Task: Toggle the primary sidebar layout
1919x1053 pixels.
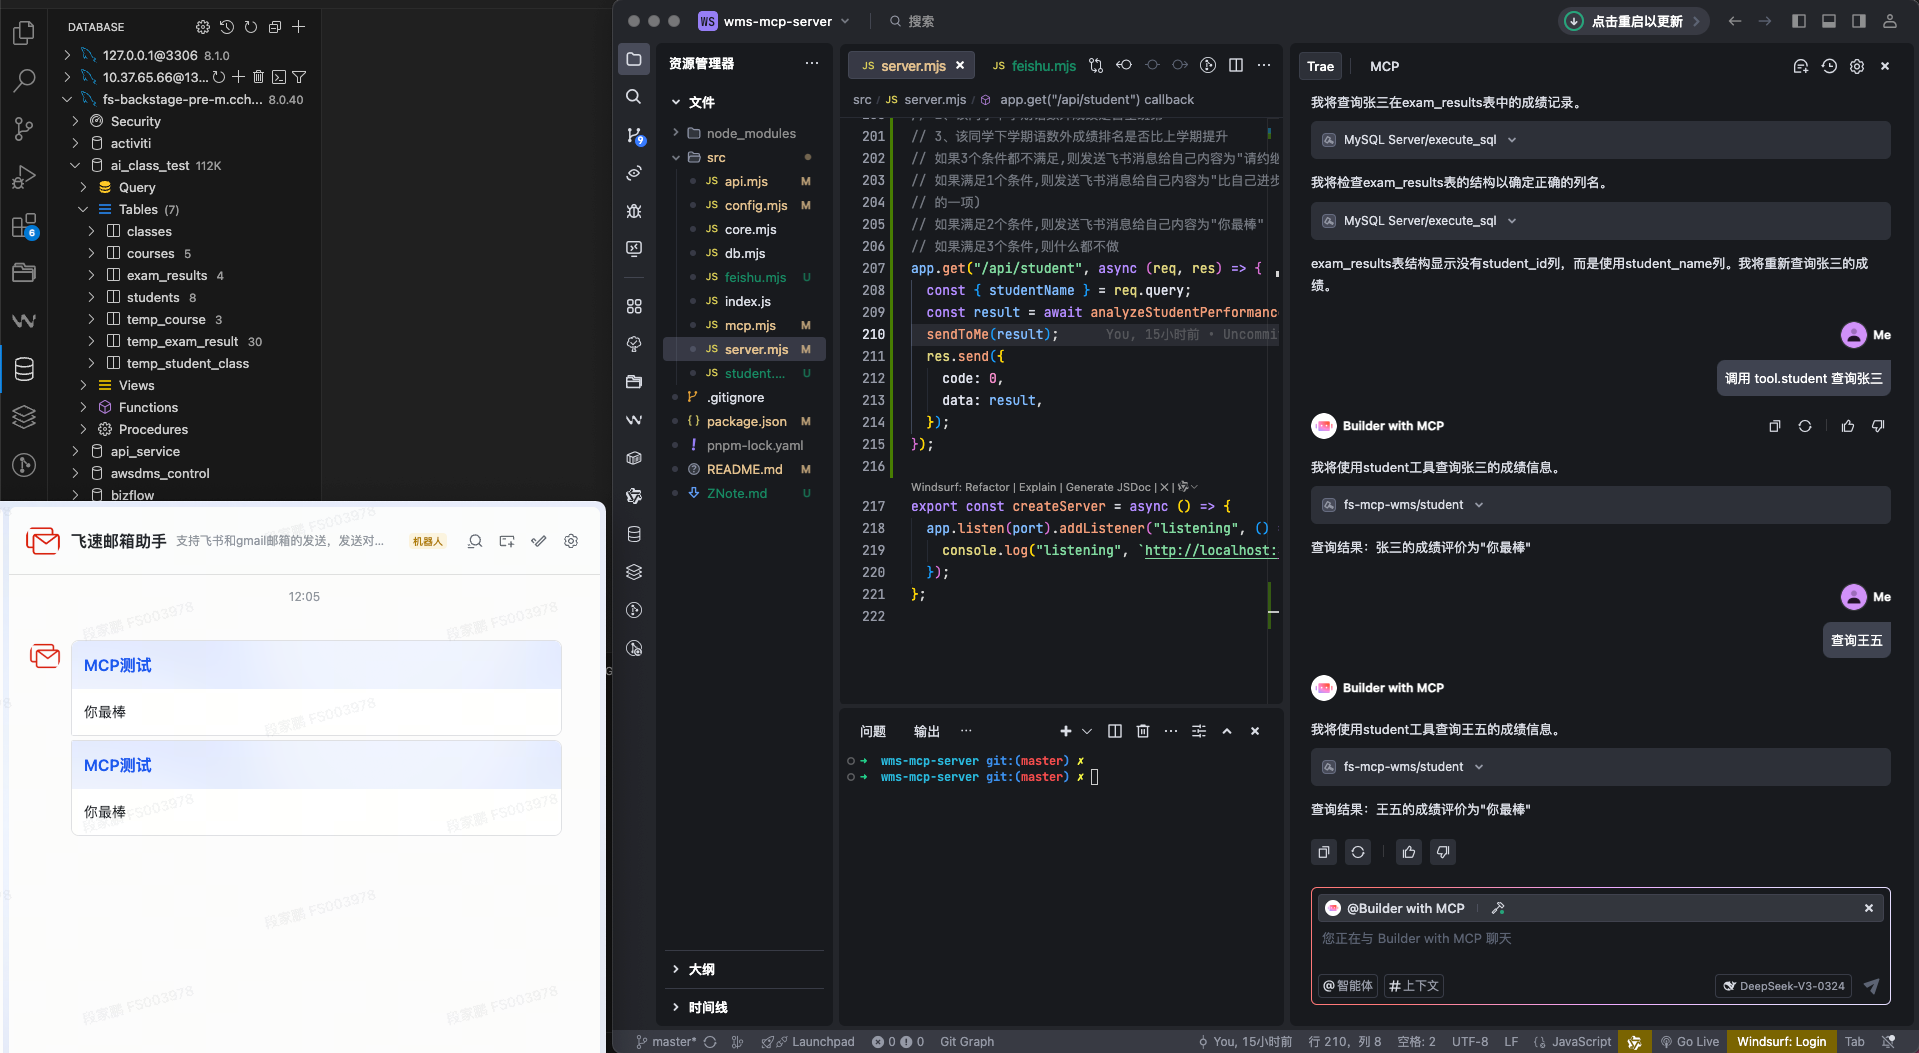Action: coord(1799,21)
